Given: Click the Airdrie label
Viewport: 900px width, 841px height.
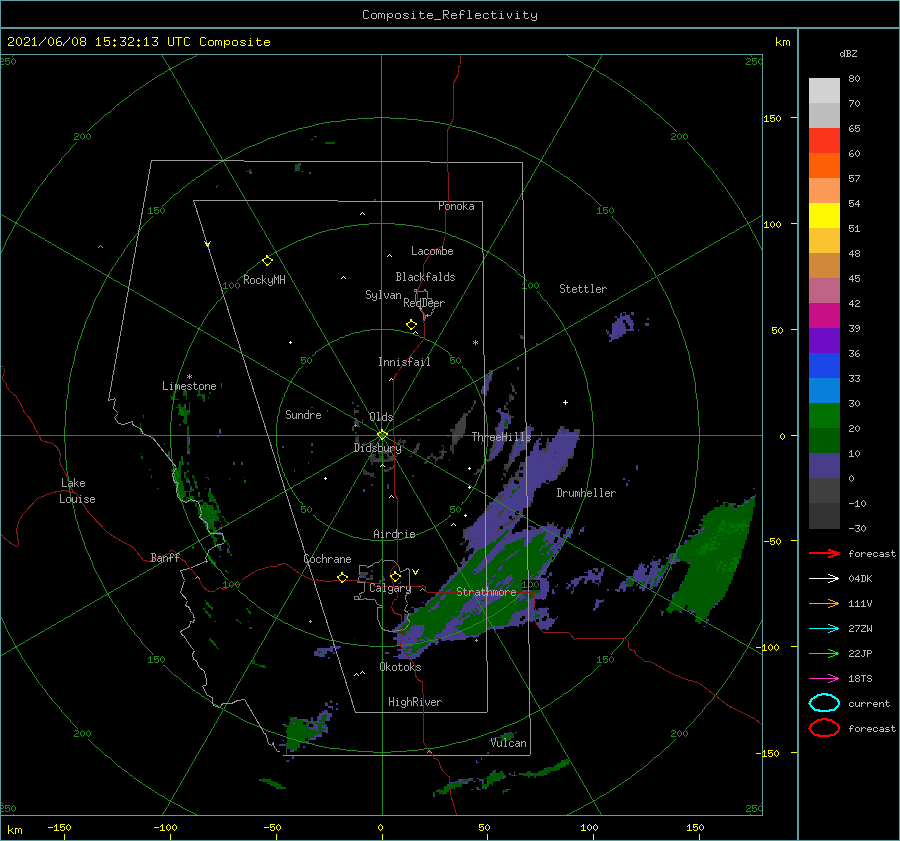Looking at the screenshot, I should (394, 534).
